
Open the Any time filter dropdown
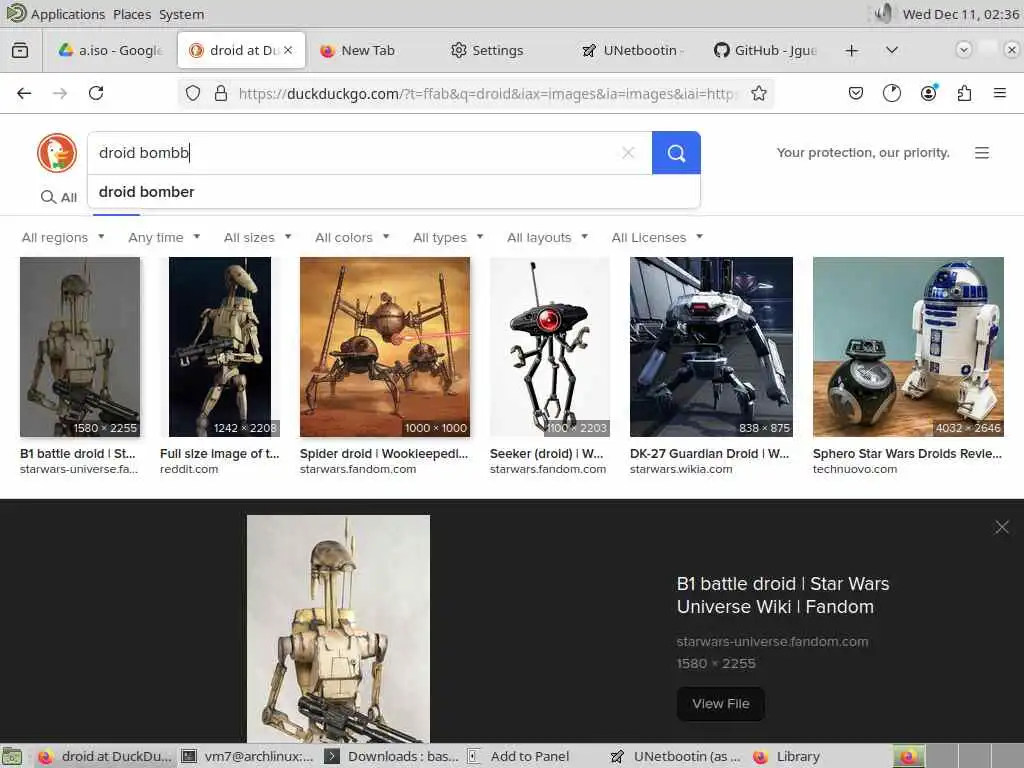(x=164, y=238)
